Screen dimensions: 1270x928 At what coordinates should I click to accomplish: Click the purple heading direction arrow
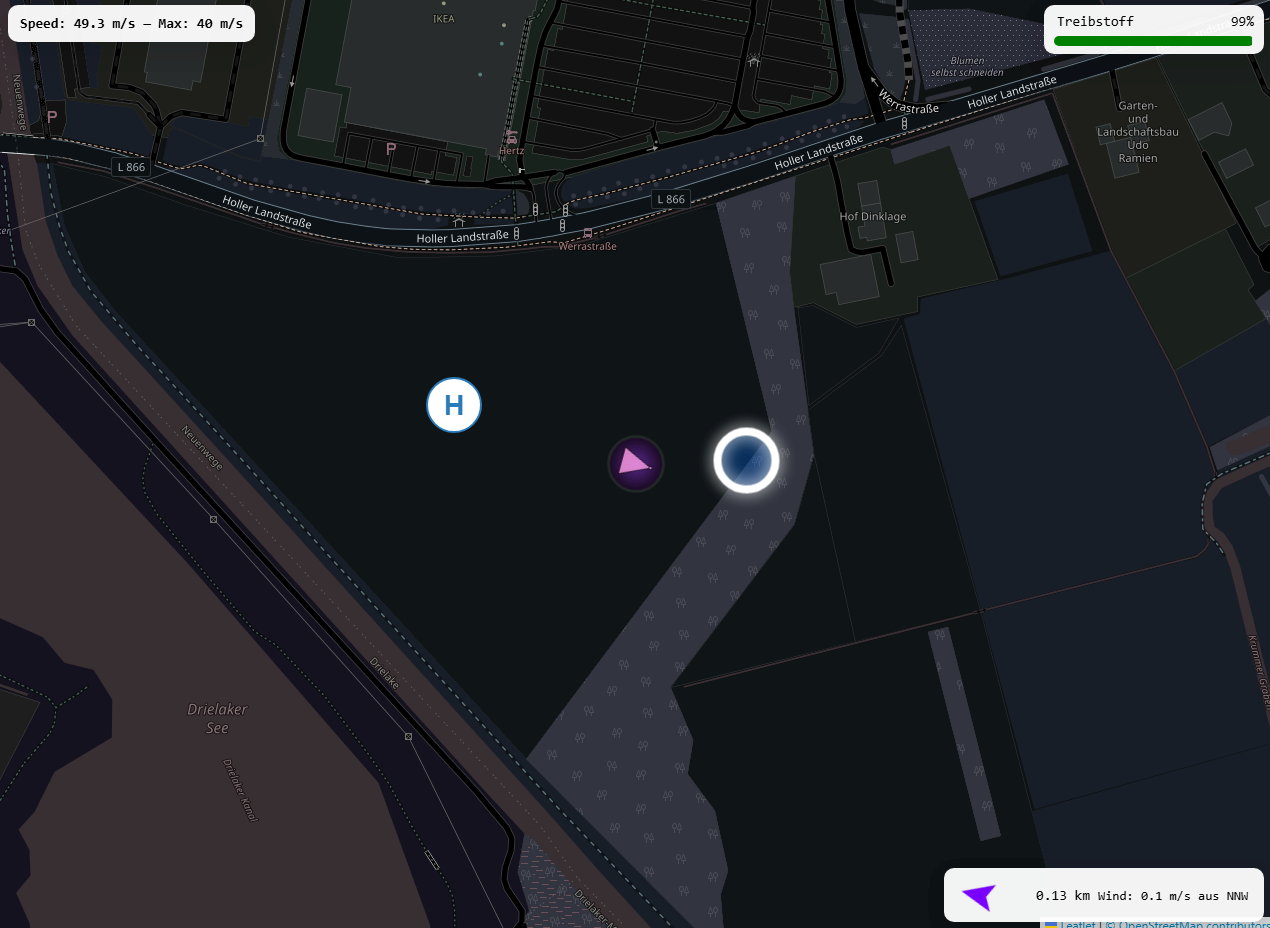point(979,897)
